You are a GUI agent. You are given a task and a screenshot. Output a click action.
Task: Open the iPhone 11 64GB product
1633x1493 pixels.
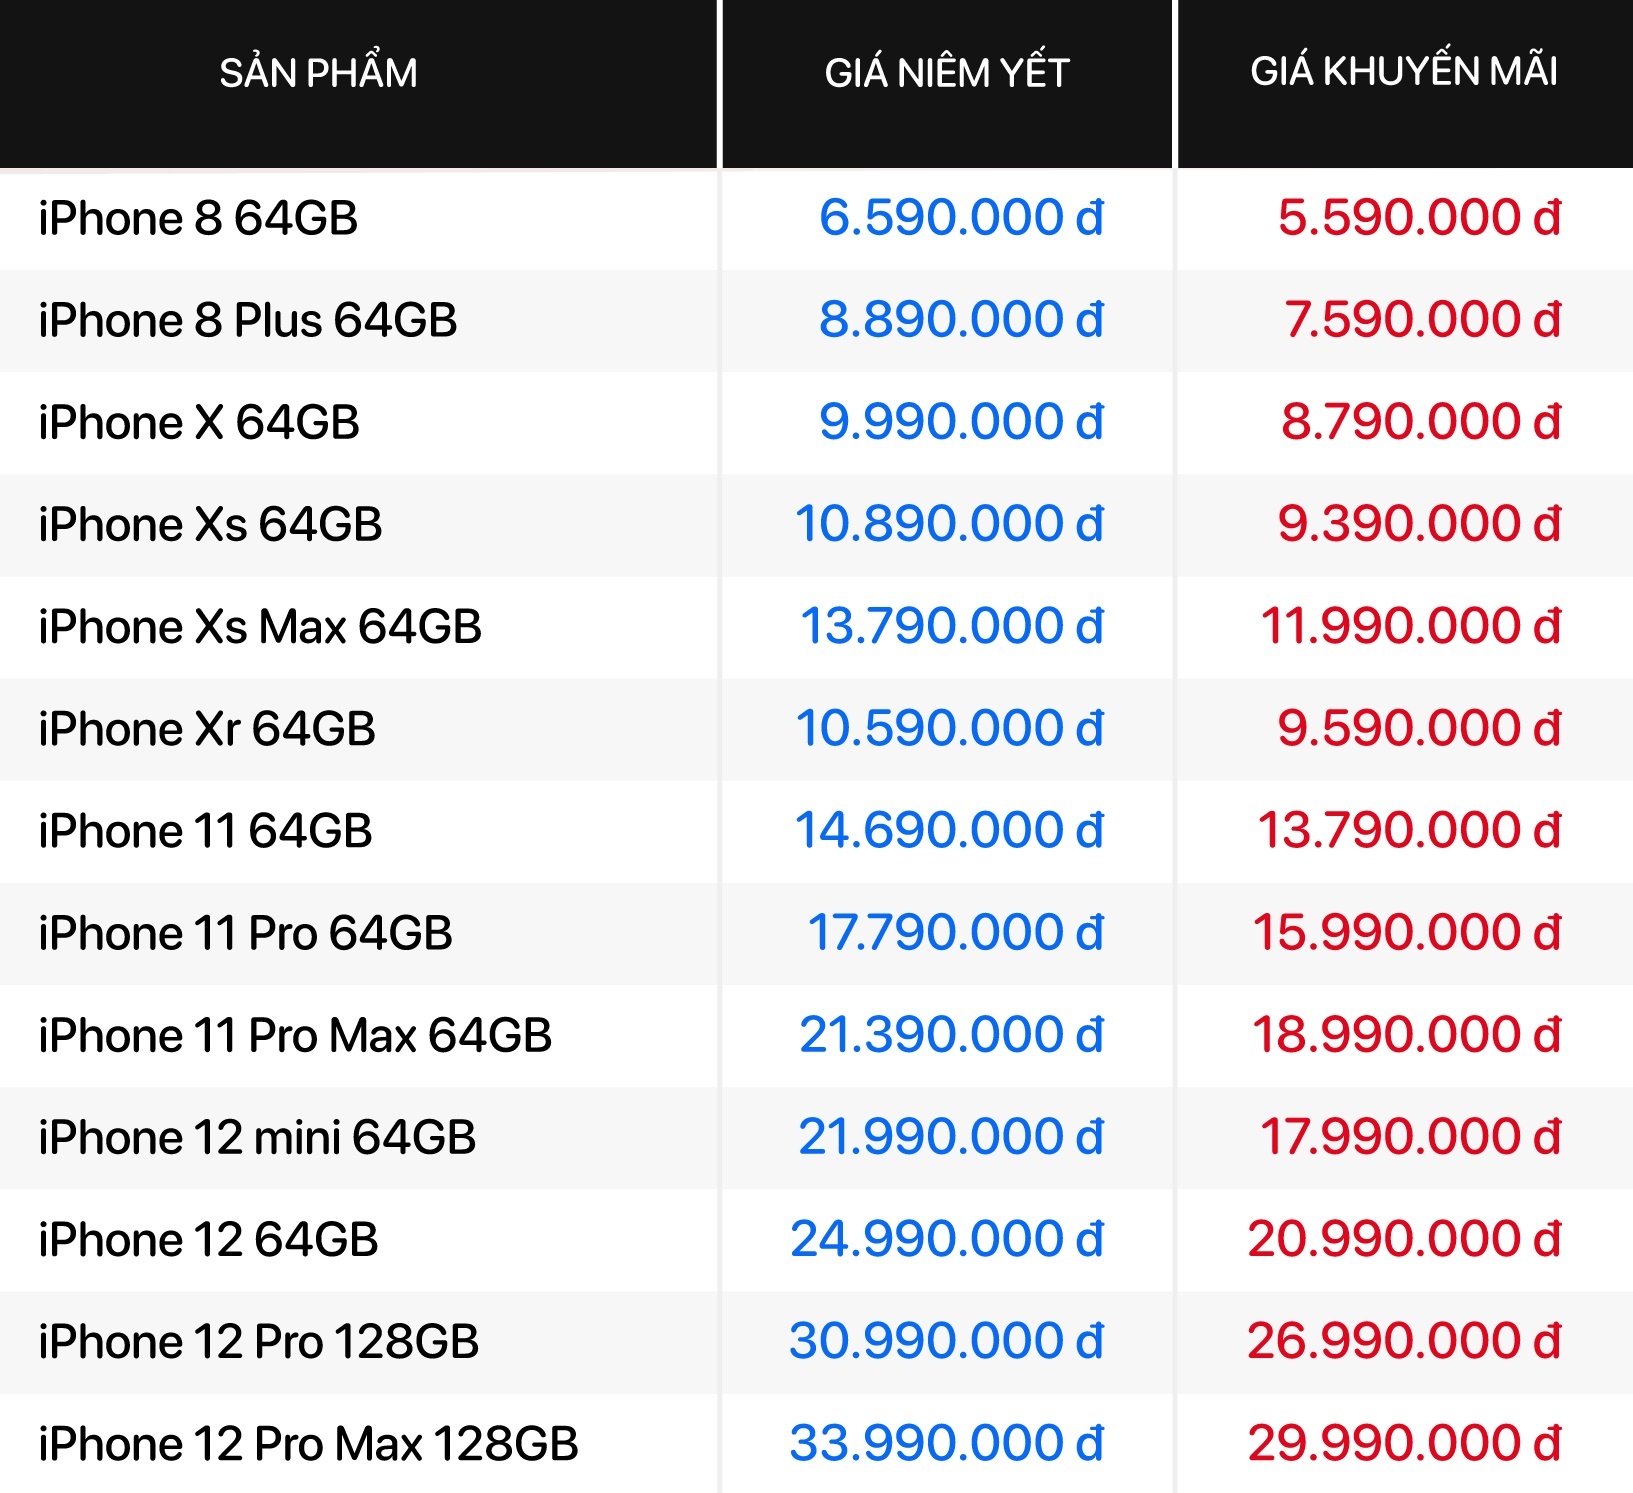(x=205, y=831)
